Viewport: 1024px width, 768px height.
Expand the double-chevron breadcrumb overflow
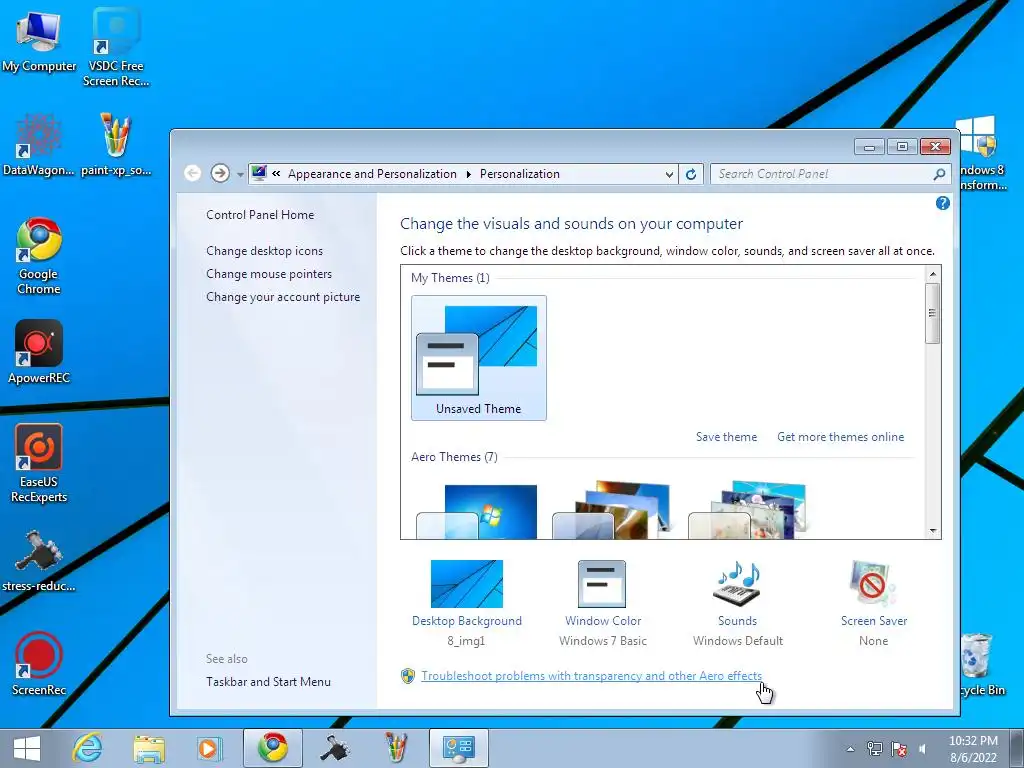276,173
